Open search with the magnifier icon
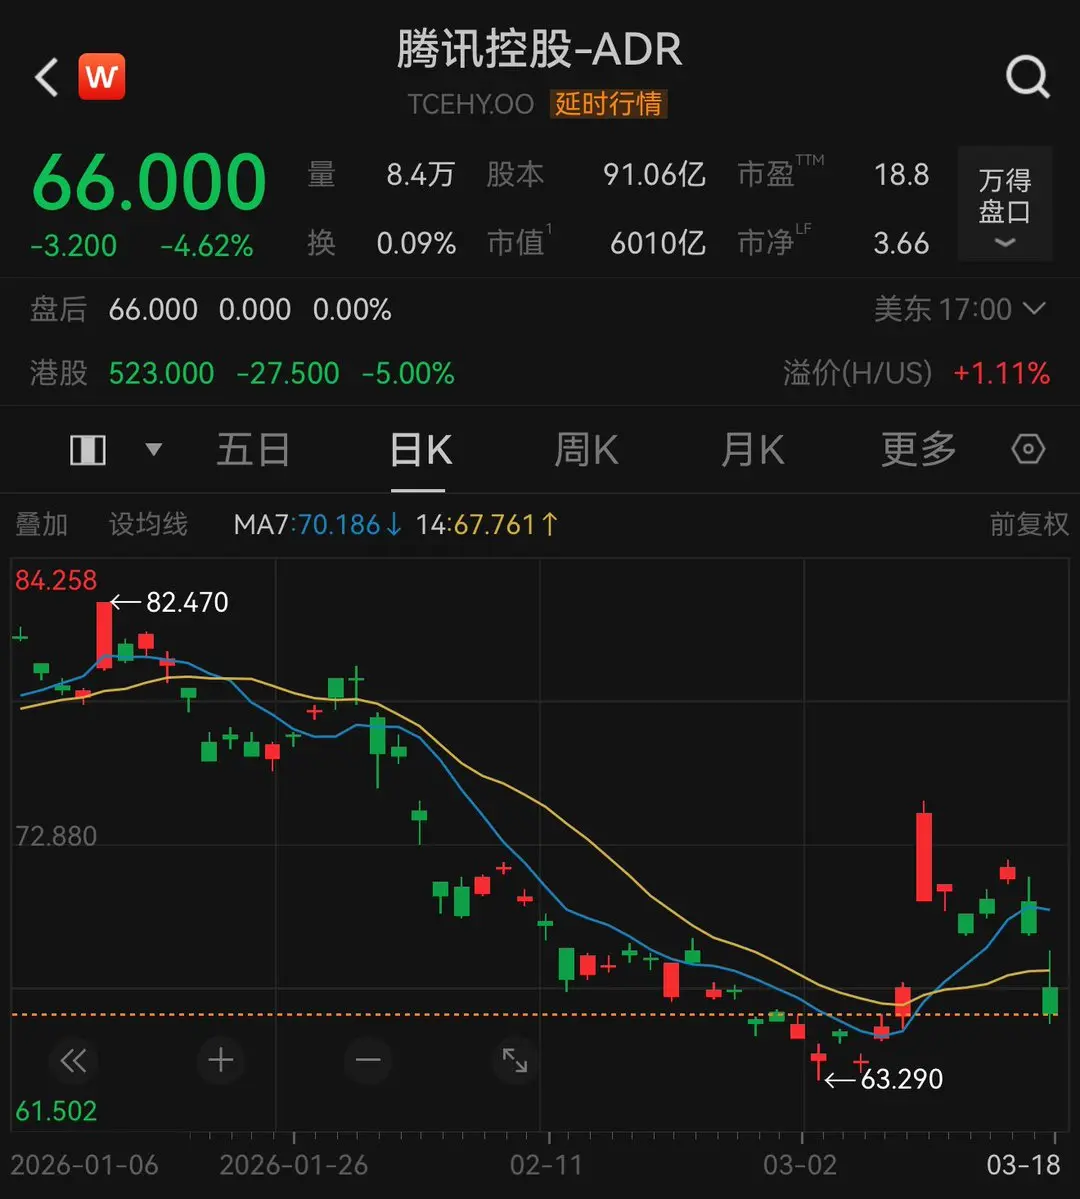The height and width of the screenshot is (1199, 1080). [x=1027, y=76]
